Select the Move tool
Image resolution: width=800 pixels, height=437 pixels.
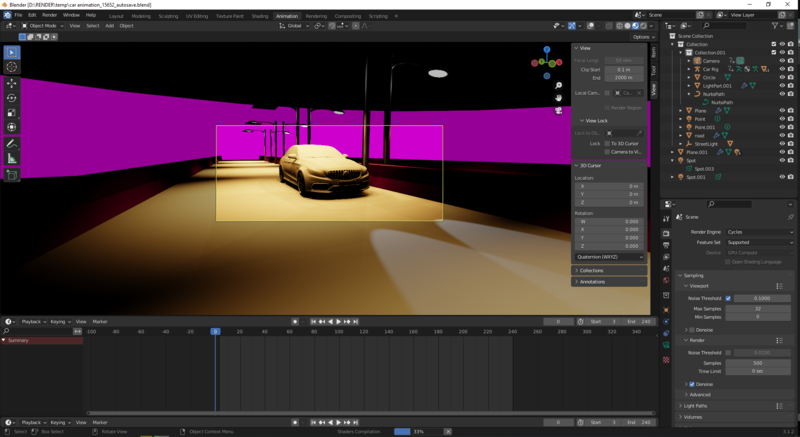[12, 83]
